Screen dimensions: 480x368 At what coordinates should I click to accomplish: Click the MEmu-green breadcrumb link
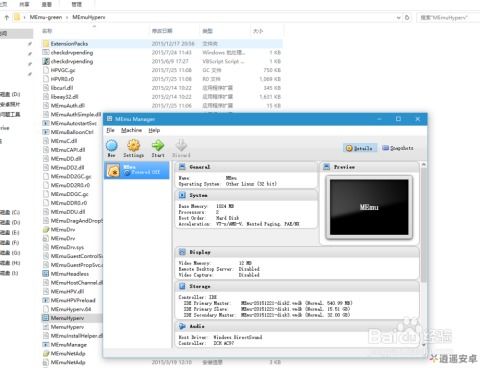click(46, 17)
